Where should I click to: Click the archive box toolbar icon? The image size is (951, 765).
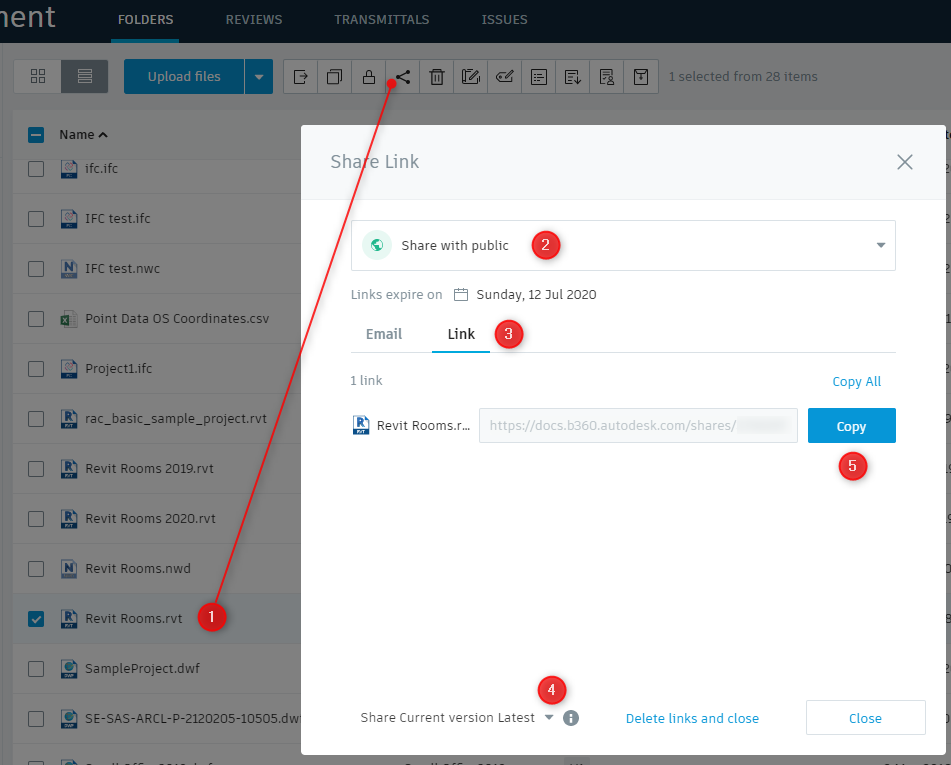coord(641,77)
